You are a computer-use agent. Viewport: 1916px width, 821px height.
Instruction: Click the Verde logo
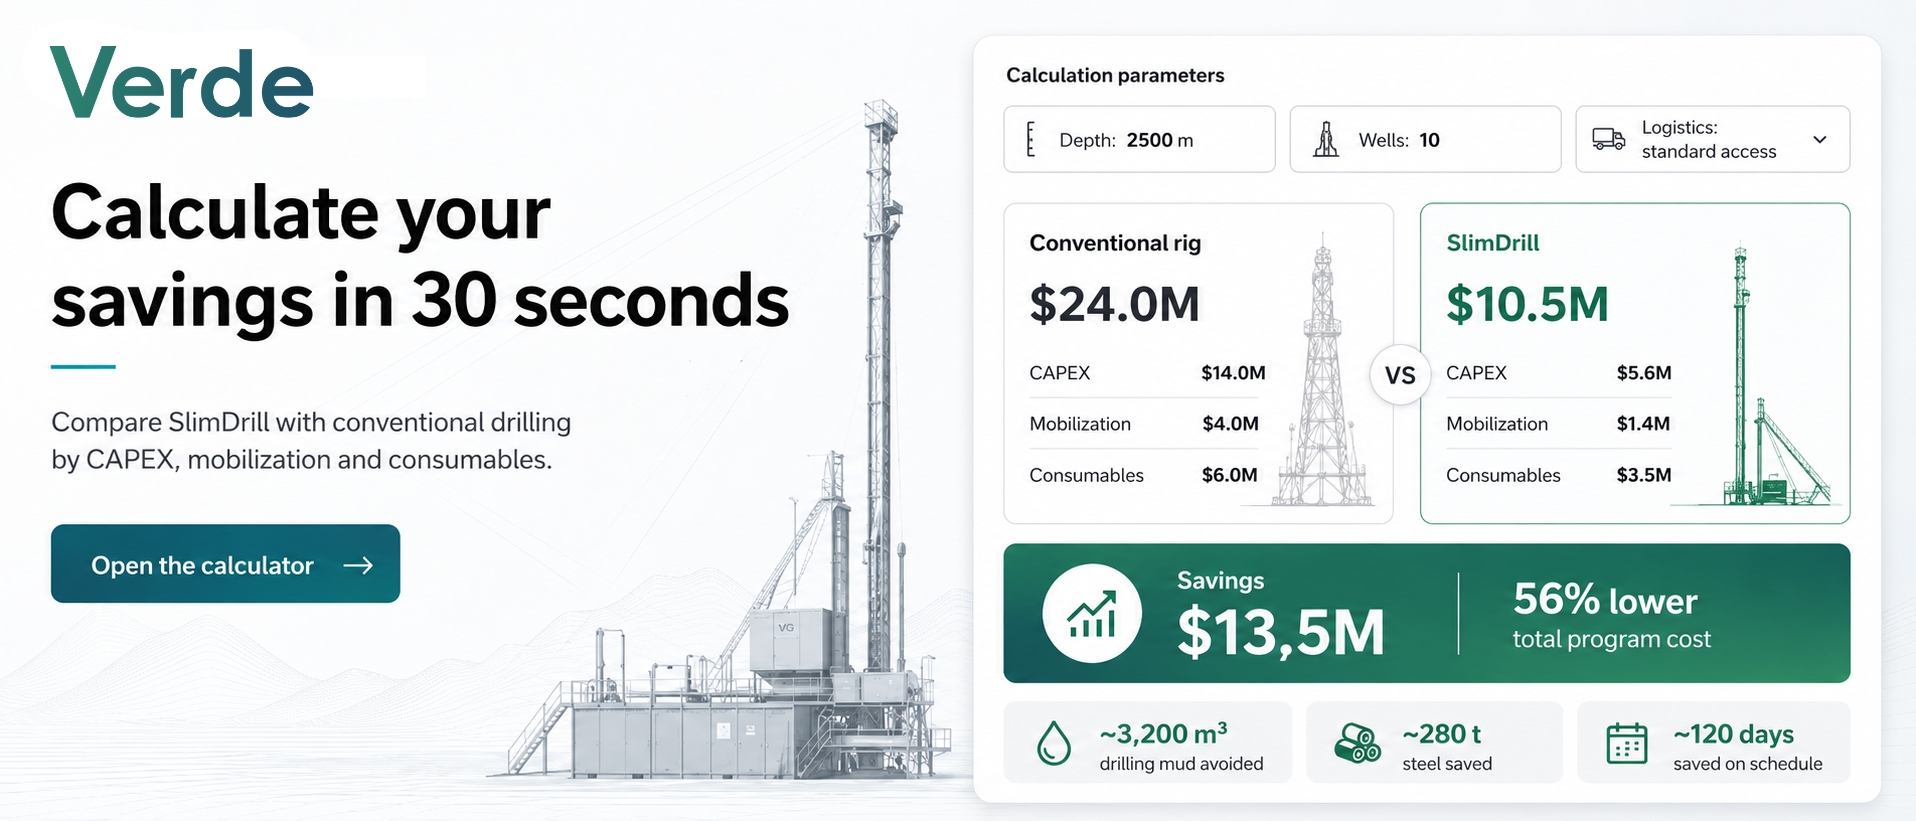(x=182, y=83)
